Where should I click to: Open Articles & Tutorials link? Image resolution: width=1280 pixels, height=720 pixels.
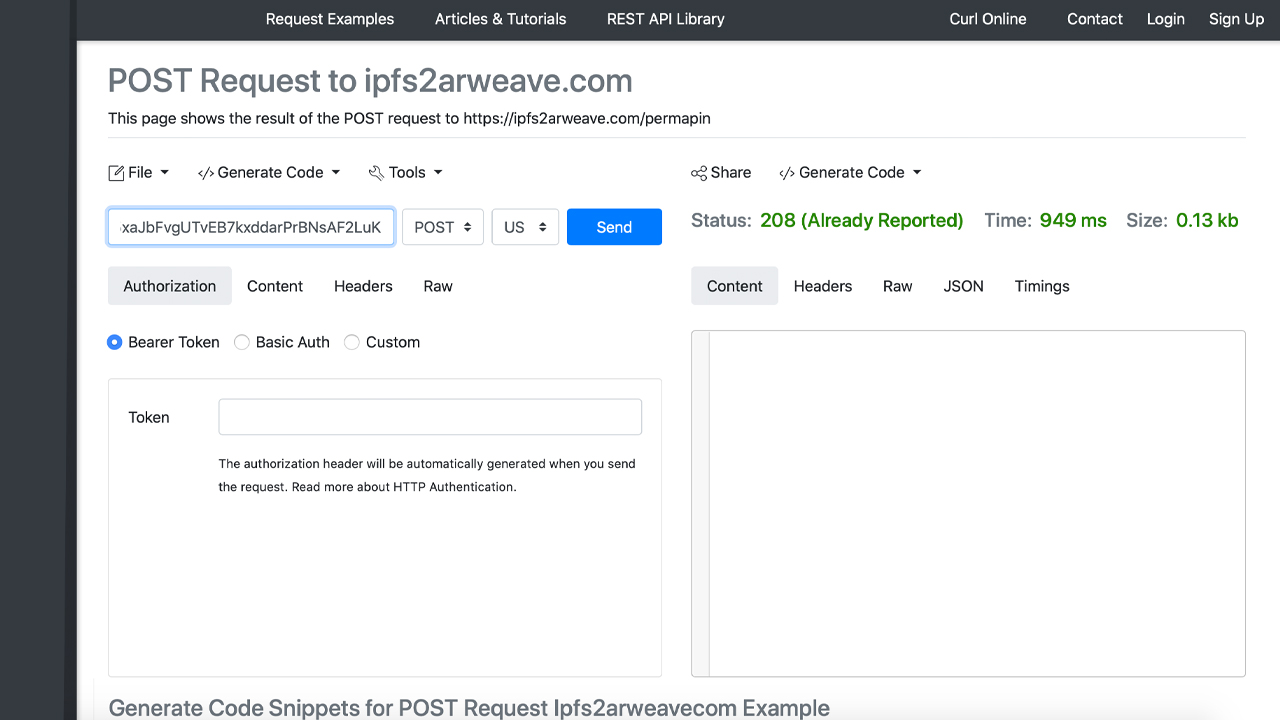(x=500, y=19)
